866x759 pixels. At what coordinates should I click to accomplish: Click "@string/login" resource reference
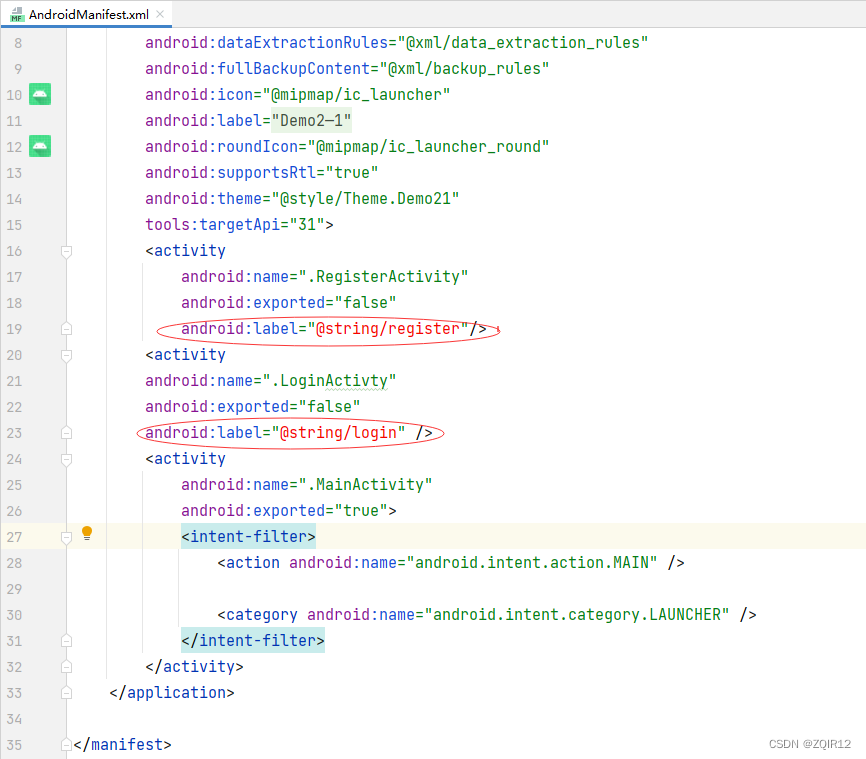339,433
